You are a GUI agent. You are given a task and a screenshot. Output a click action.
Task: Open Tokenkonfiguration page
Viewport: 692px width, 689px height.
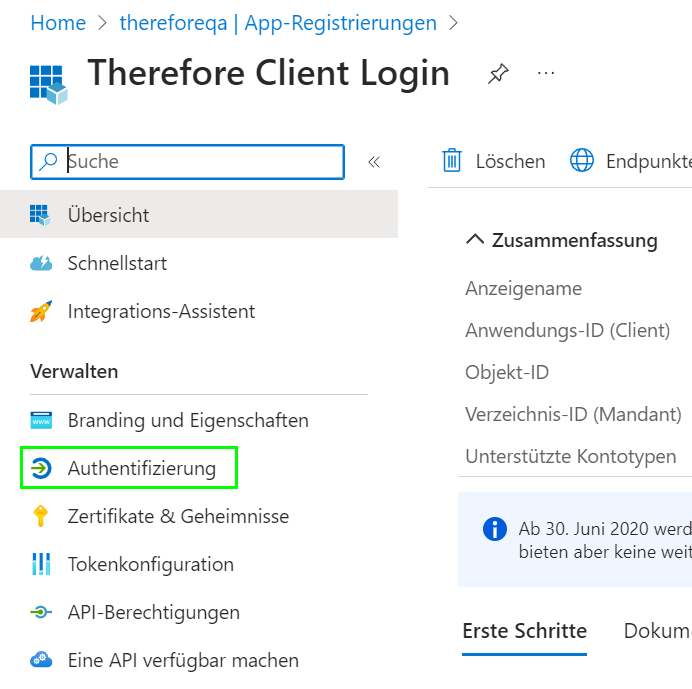coord(150,564)
